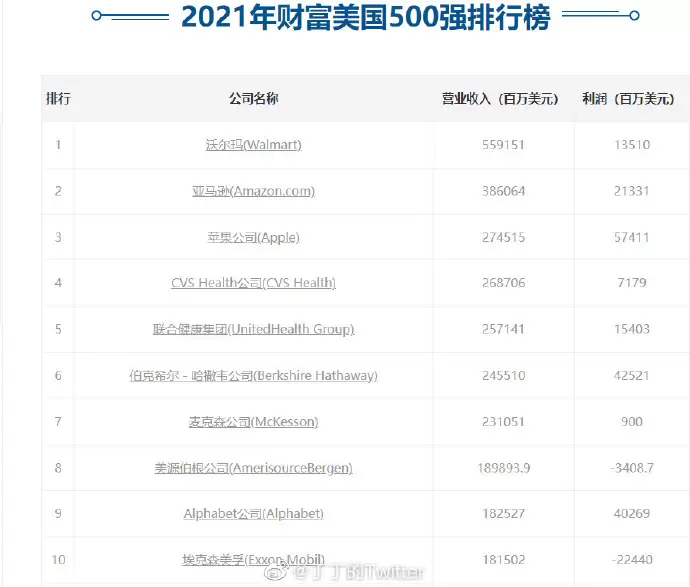690x587 pixels.
Task: Select Walmart profit value 13510
Action: click(632, 145)
